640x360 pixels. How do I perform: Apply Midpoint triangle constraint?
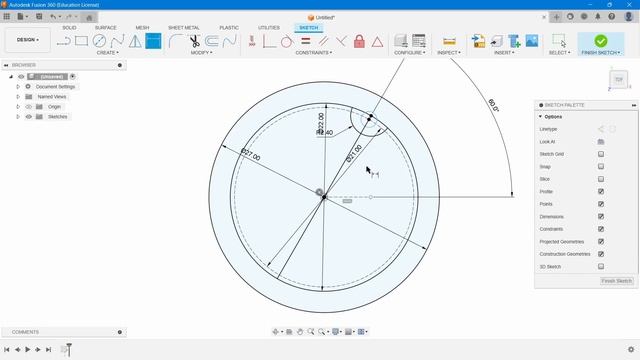point(377,41)
